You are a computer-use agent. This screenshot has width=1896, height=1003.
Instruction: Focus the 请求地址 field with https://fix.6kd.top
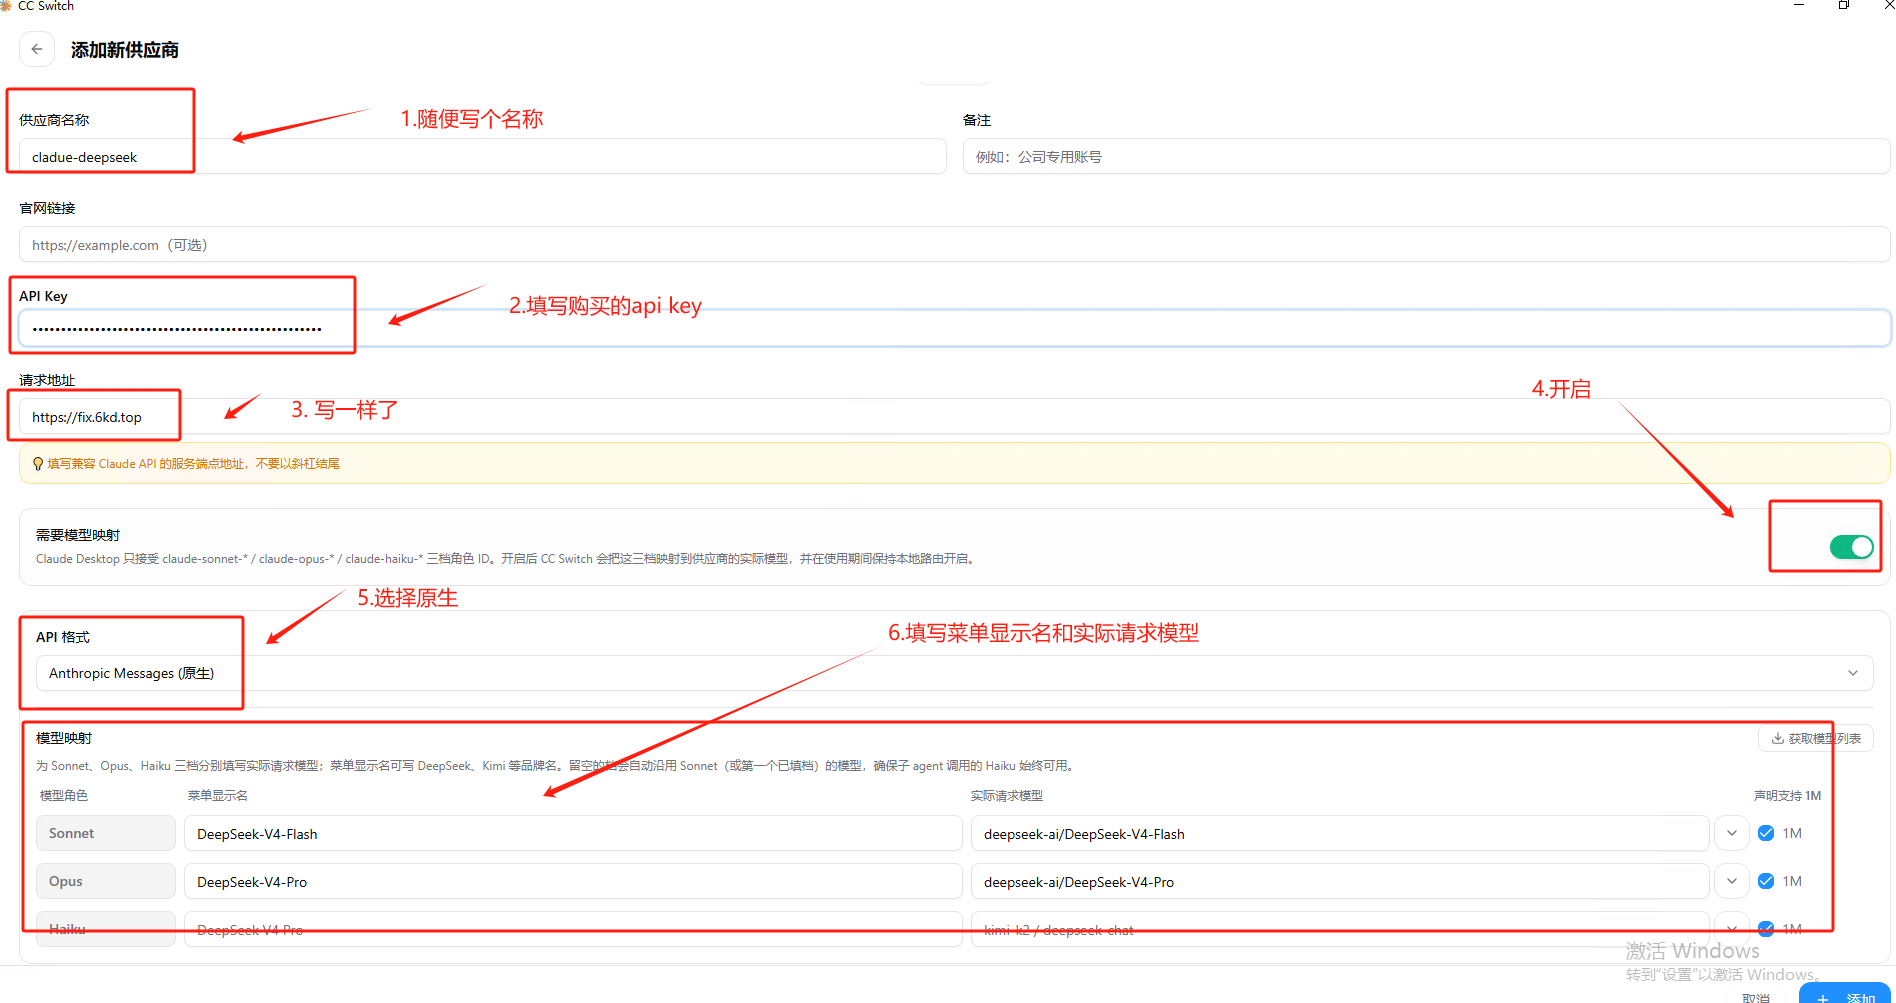[x=954, y=417]
